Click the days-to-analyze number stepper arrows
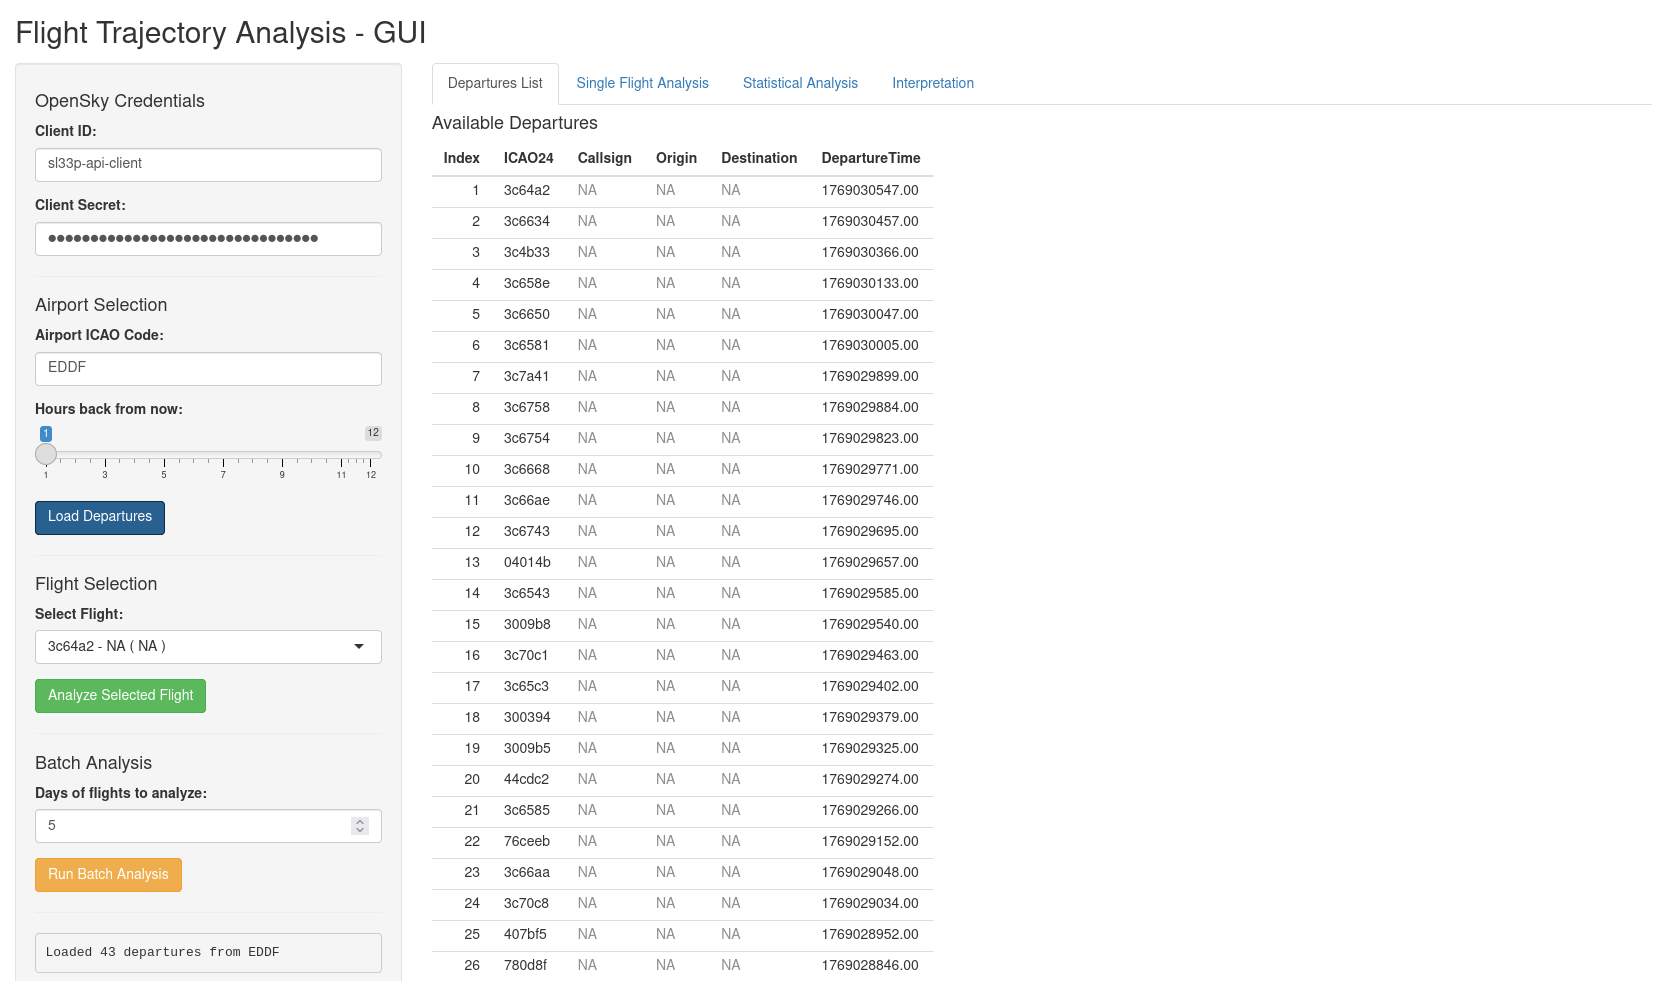Viewport: 1667px width, 981px height. [360, 826]
